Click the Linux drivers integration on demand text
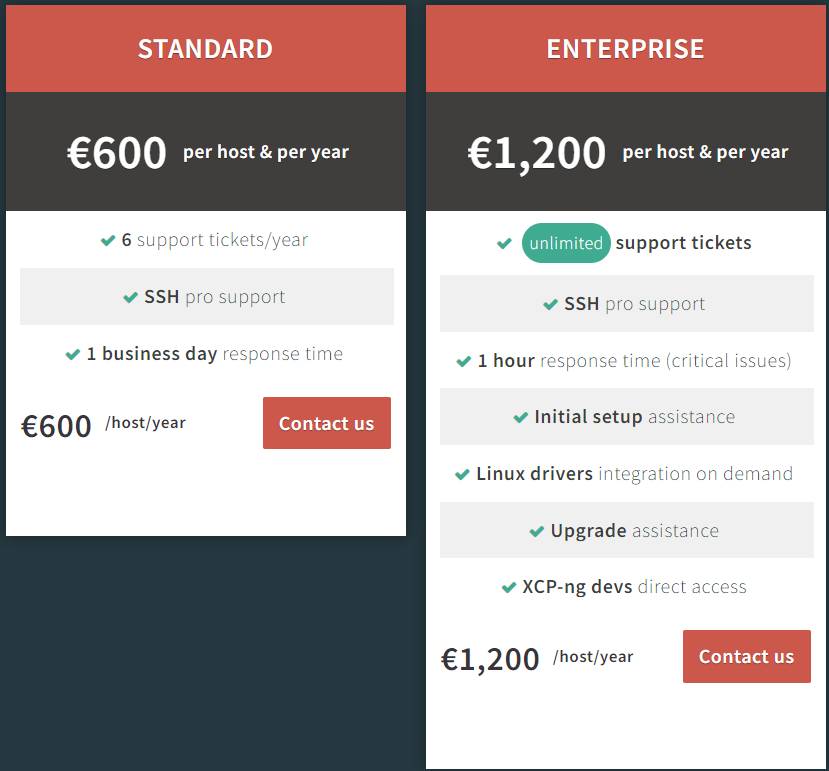This screenshot has height=771, width=829. pyautogui.click(x=634, y=474)
